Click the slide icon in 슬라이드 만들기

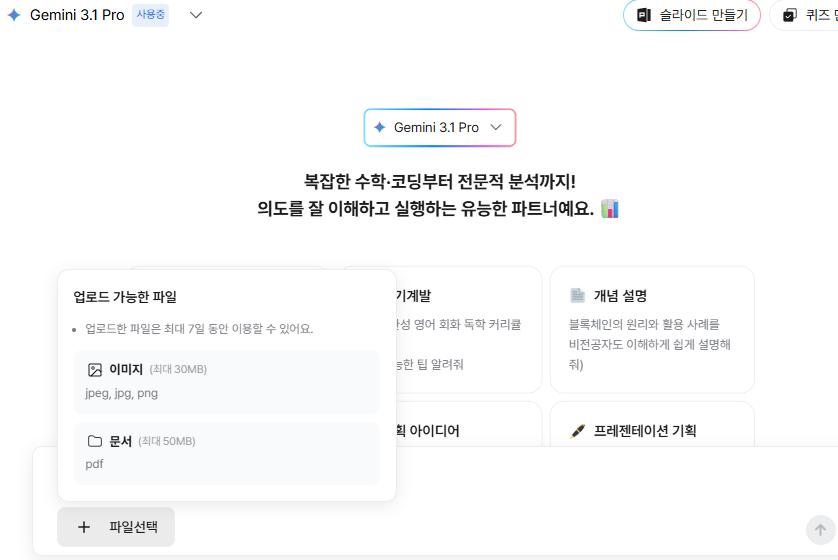[x=644, y=15]
